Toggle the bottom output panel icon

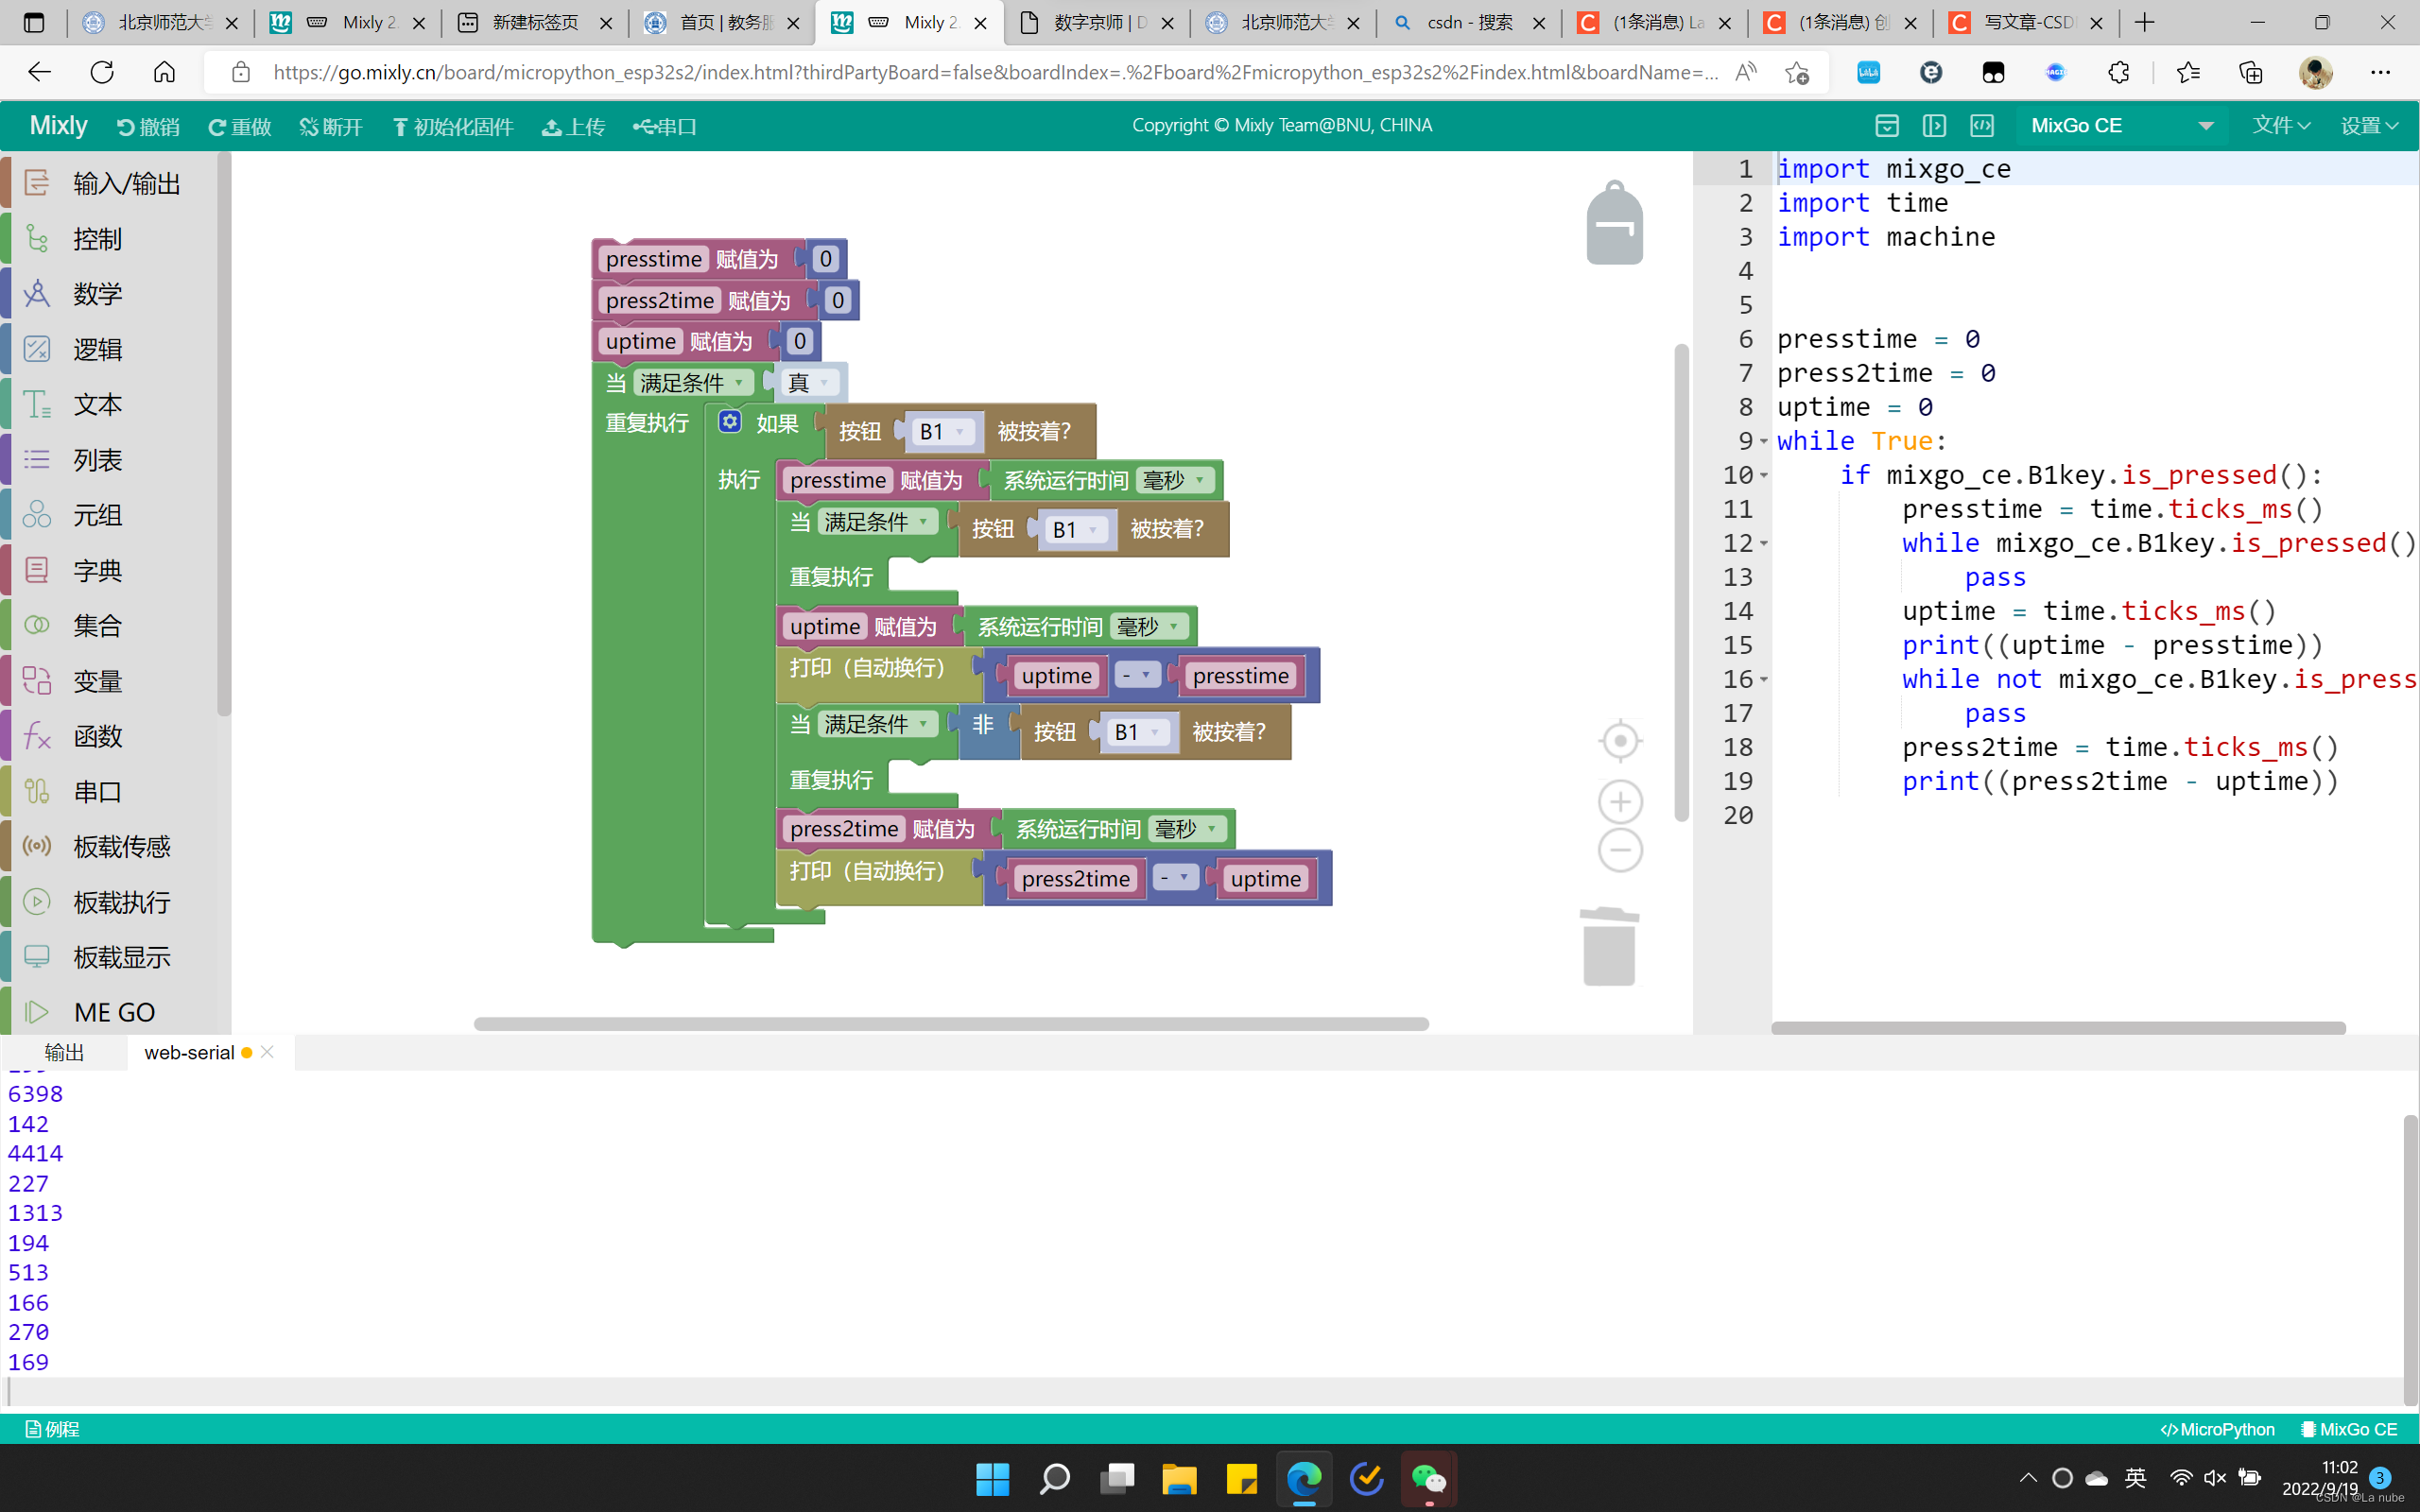[1887, 126]
